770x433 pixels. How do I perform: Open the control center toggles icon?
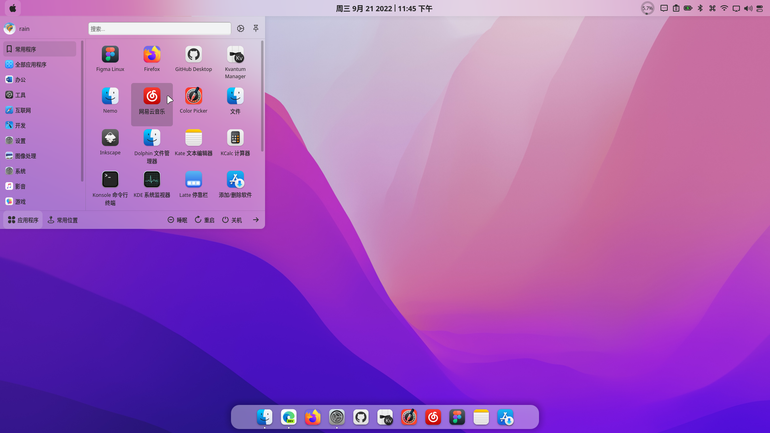point(760,8)
